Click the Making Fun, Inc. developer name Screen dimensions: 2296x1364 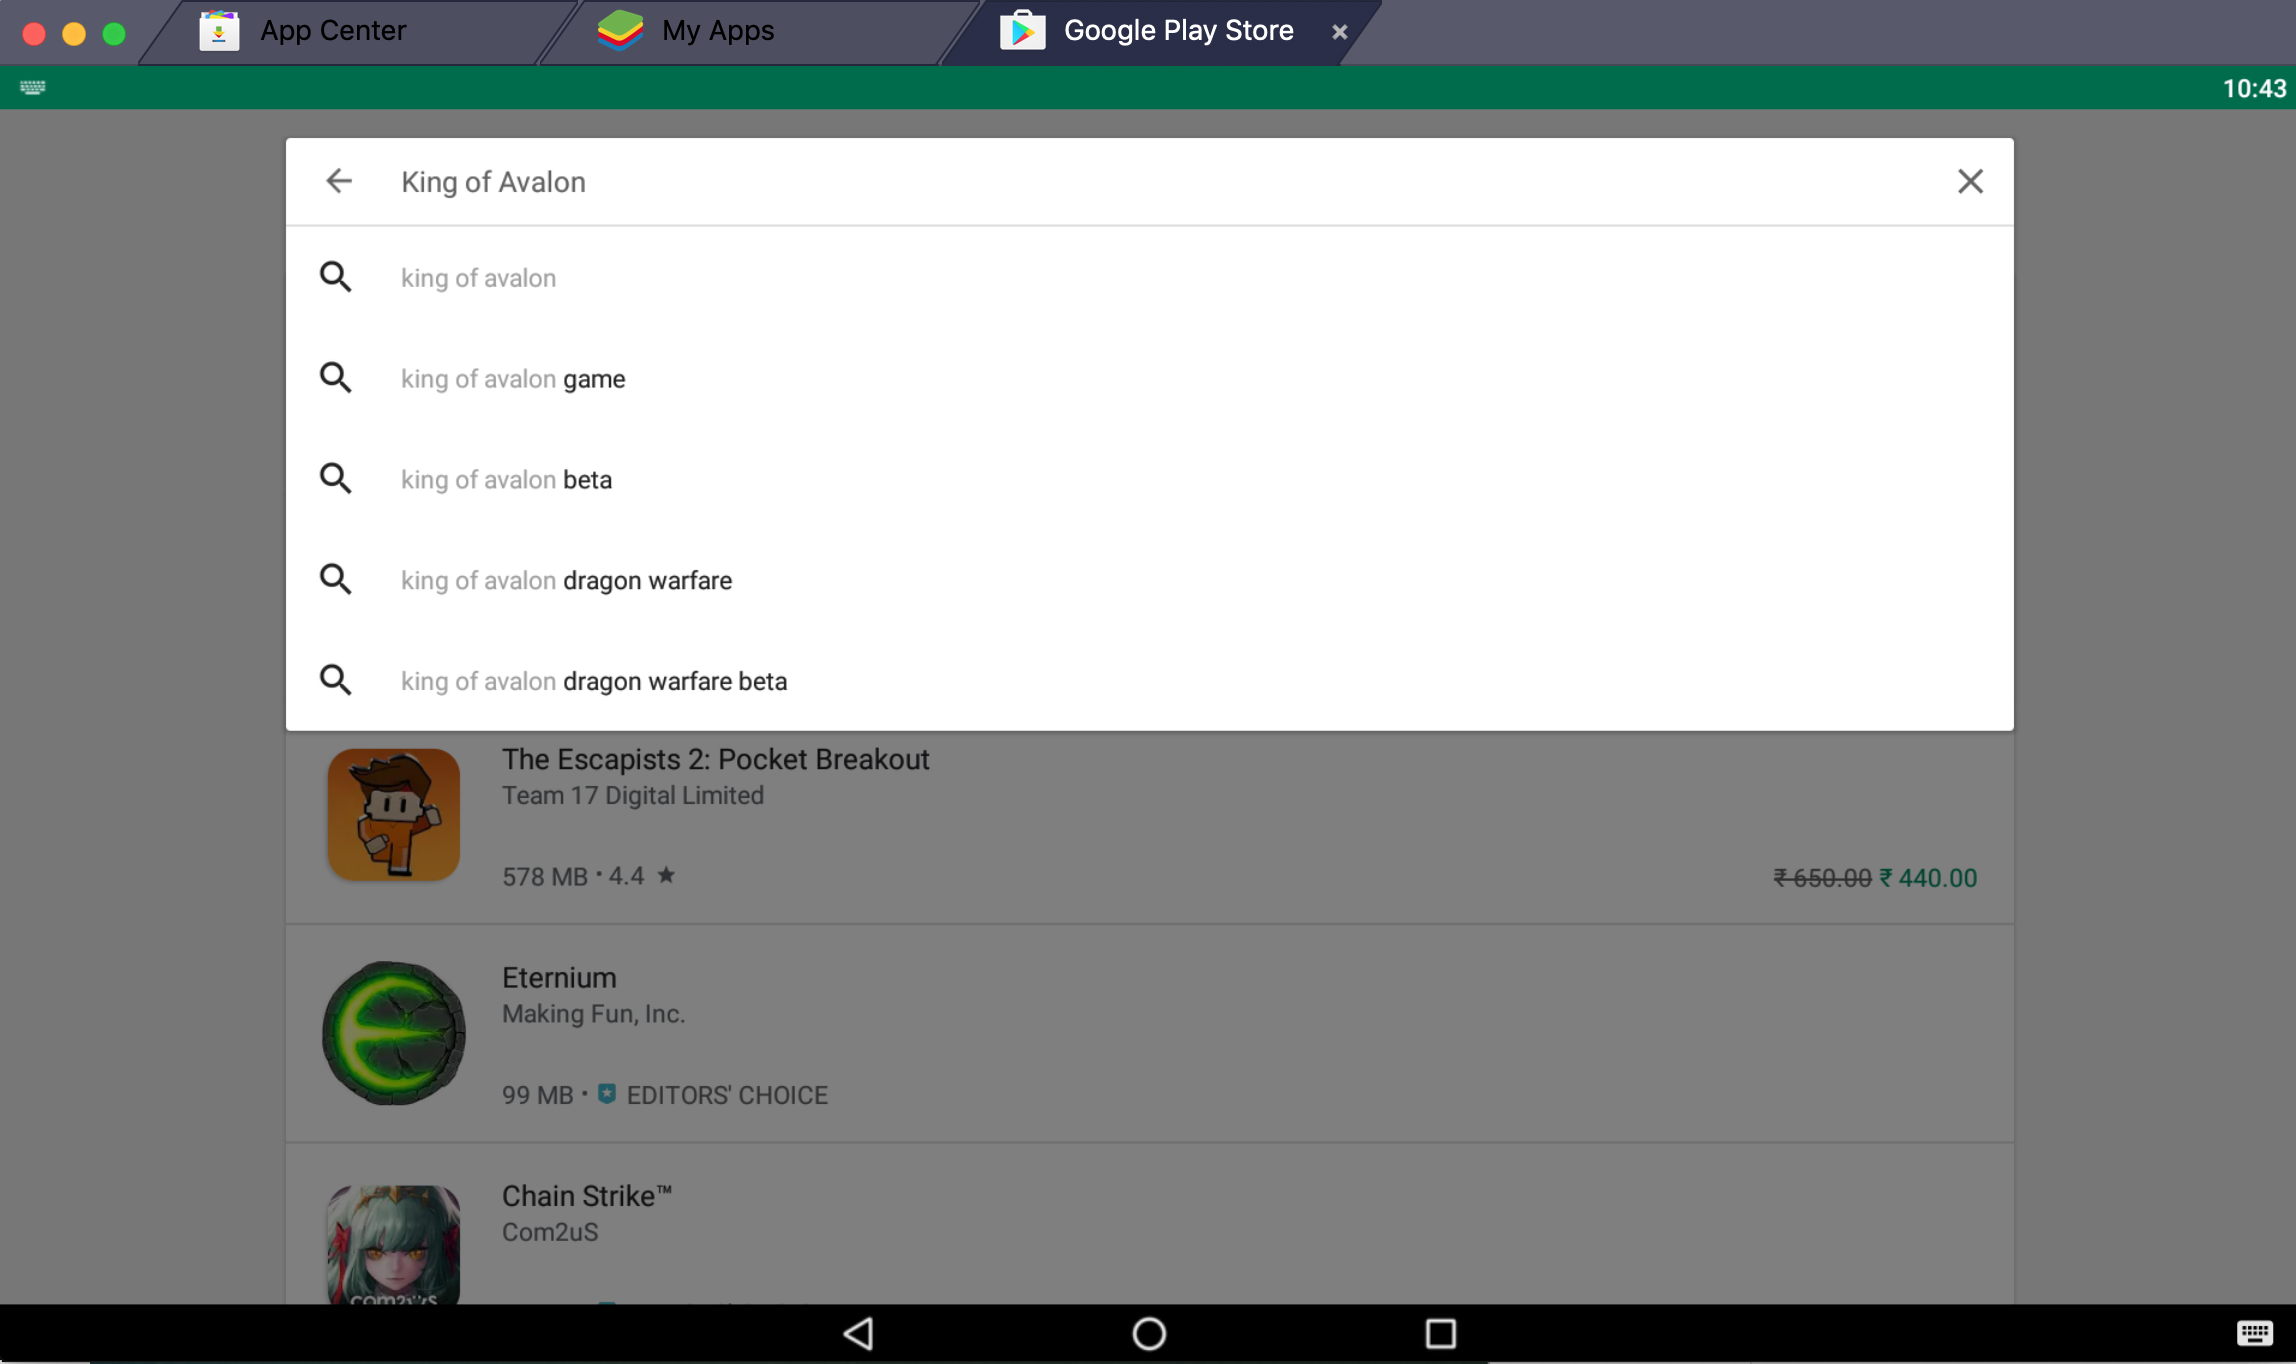[x=594, y=1013]
